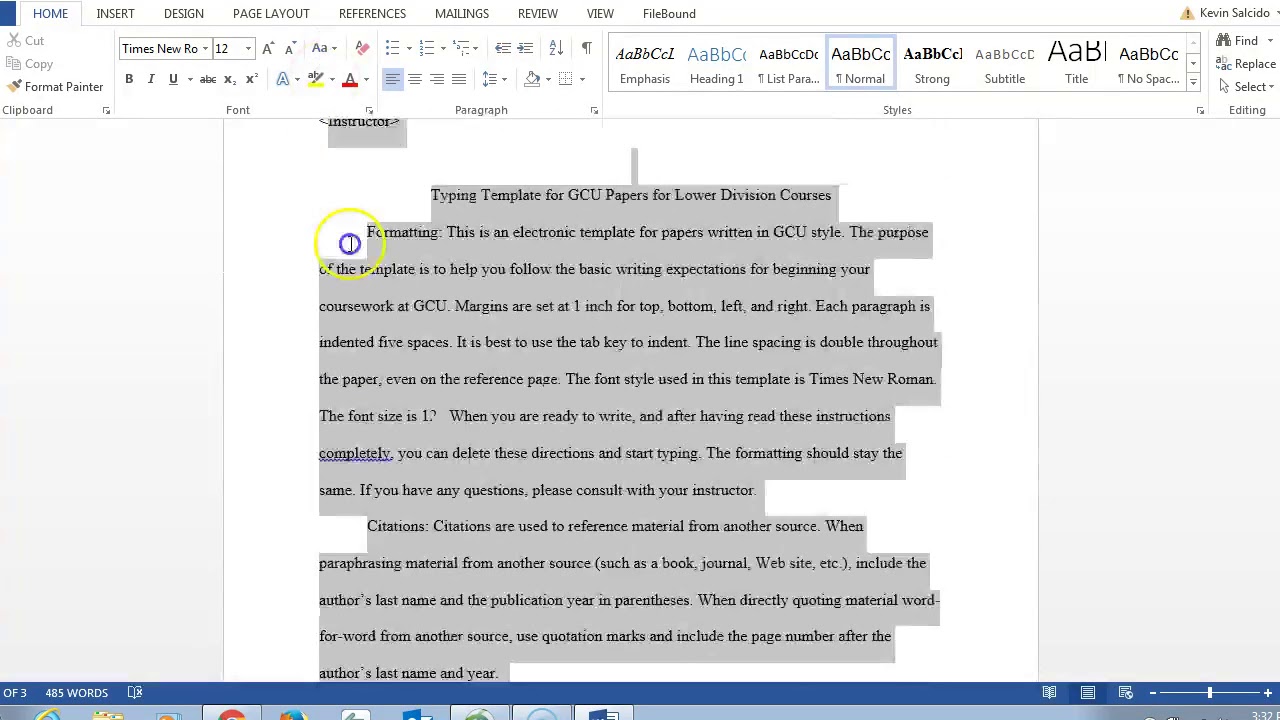The image size is (1280, 720).
Task: Open the DESIGN ribbon tab
Action: click(183, 14)
